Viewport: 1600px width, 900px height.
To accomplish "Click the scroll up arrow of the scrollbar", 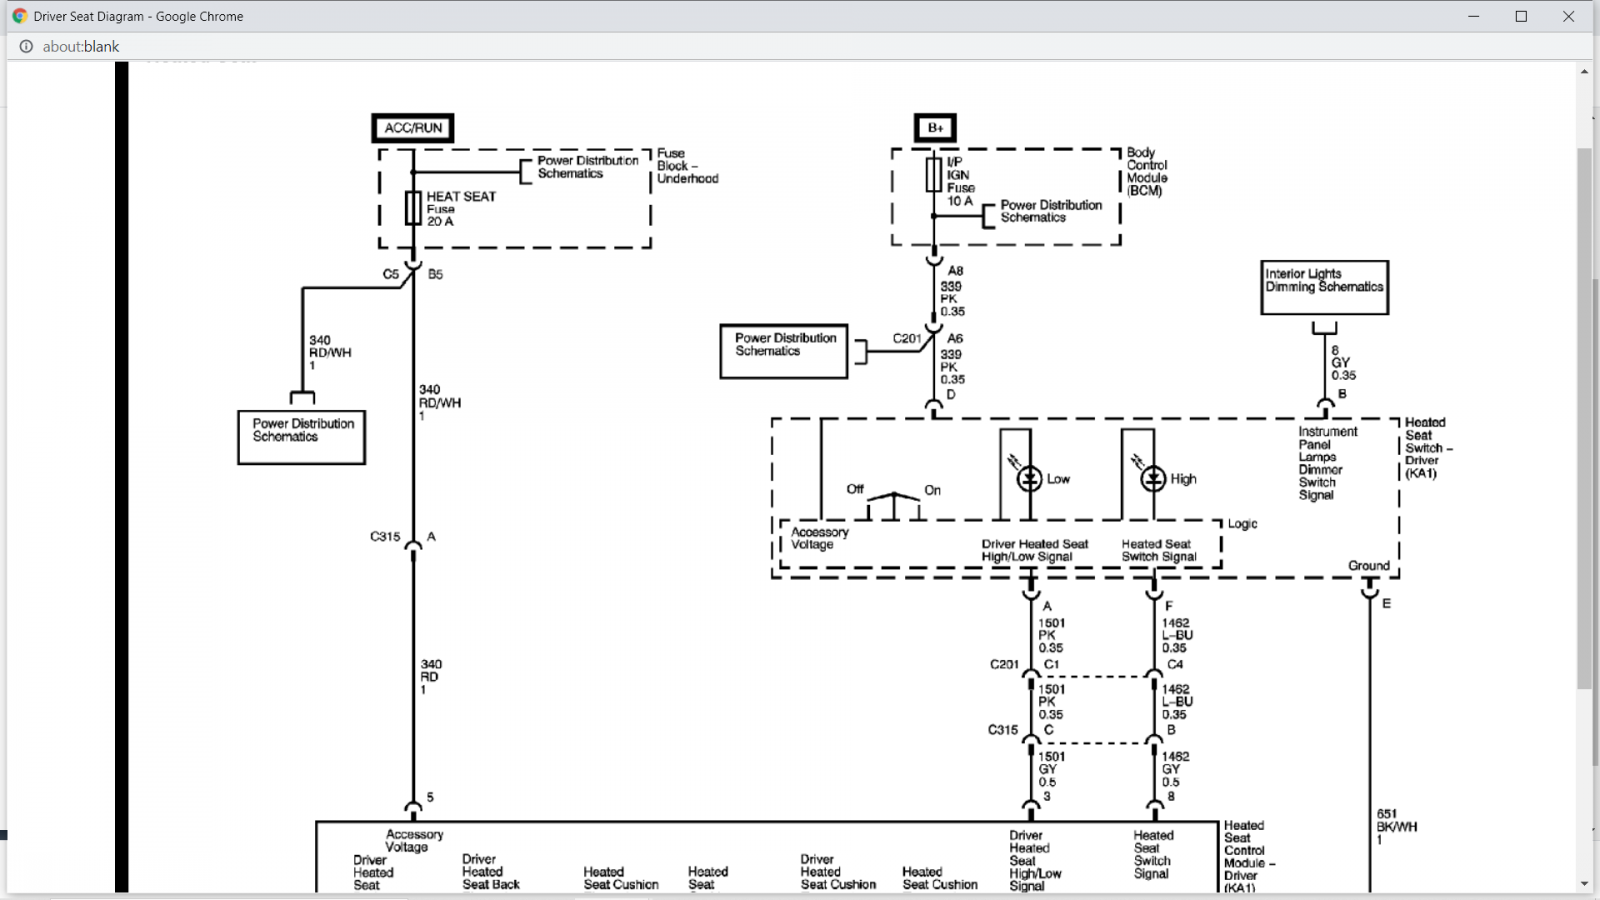I will (x=1584, y=71).
